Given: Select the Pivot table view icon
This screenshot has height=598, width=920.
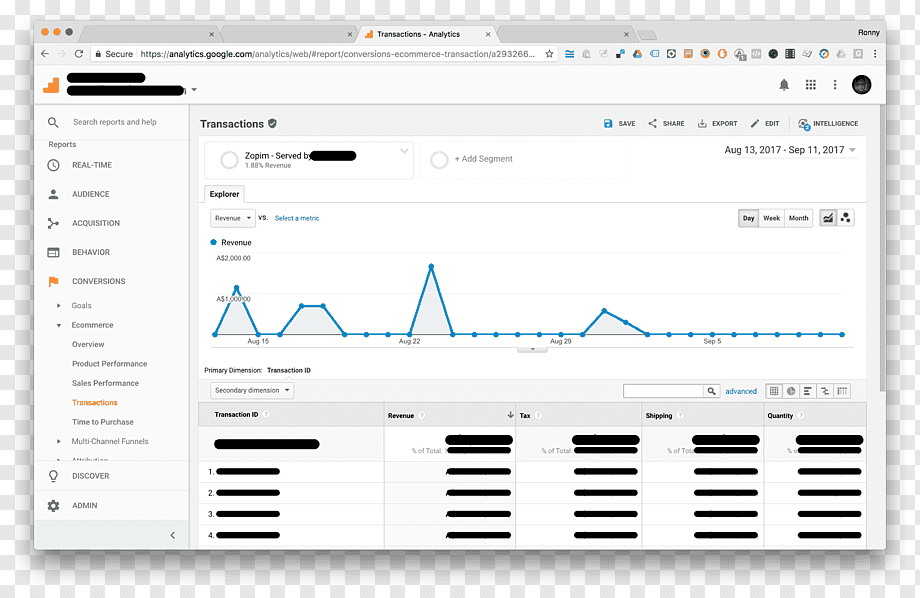Looking at the screenshot, I should tap(842, 391).
